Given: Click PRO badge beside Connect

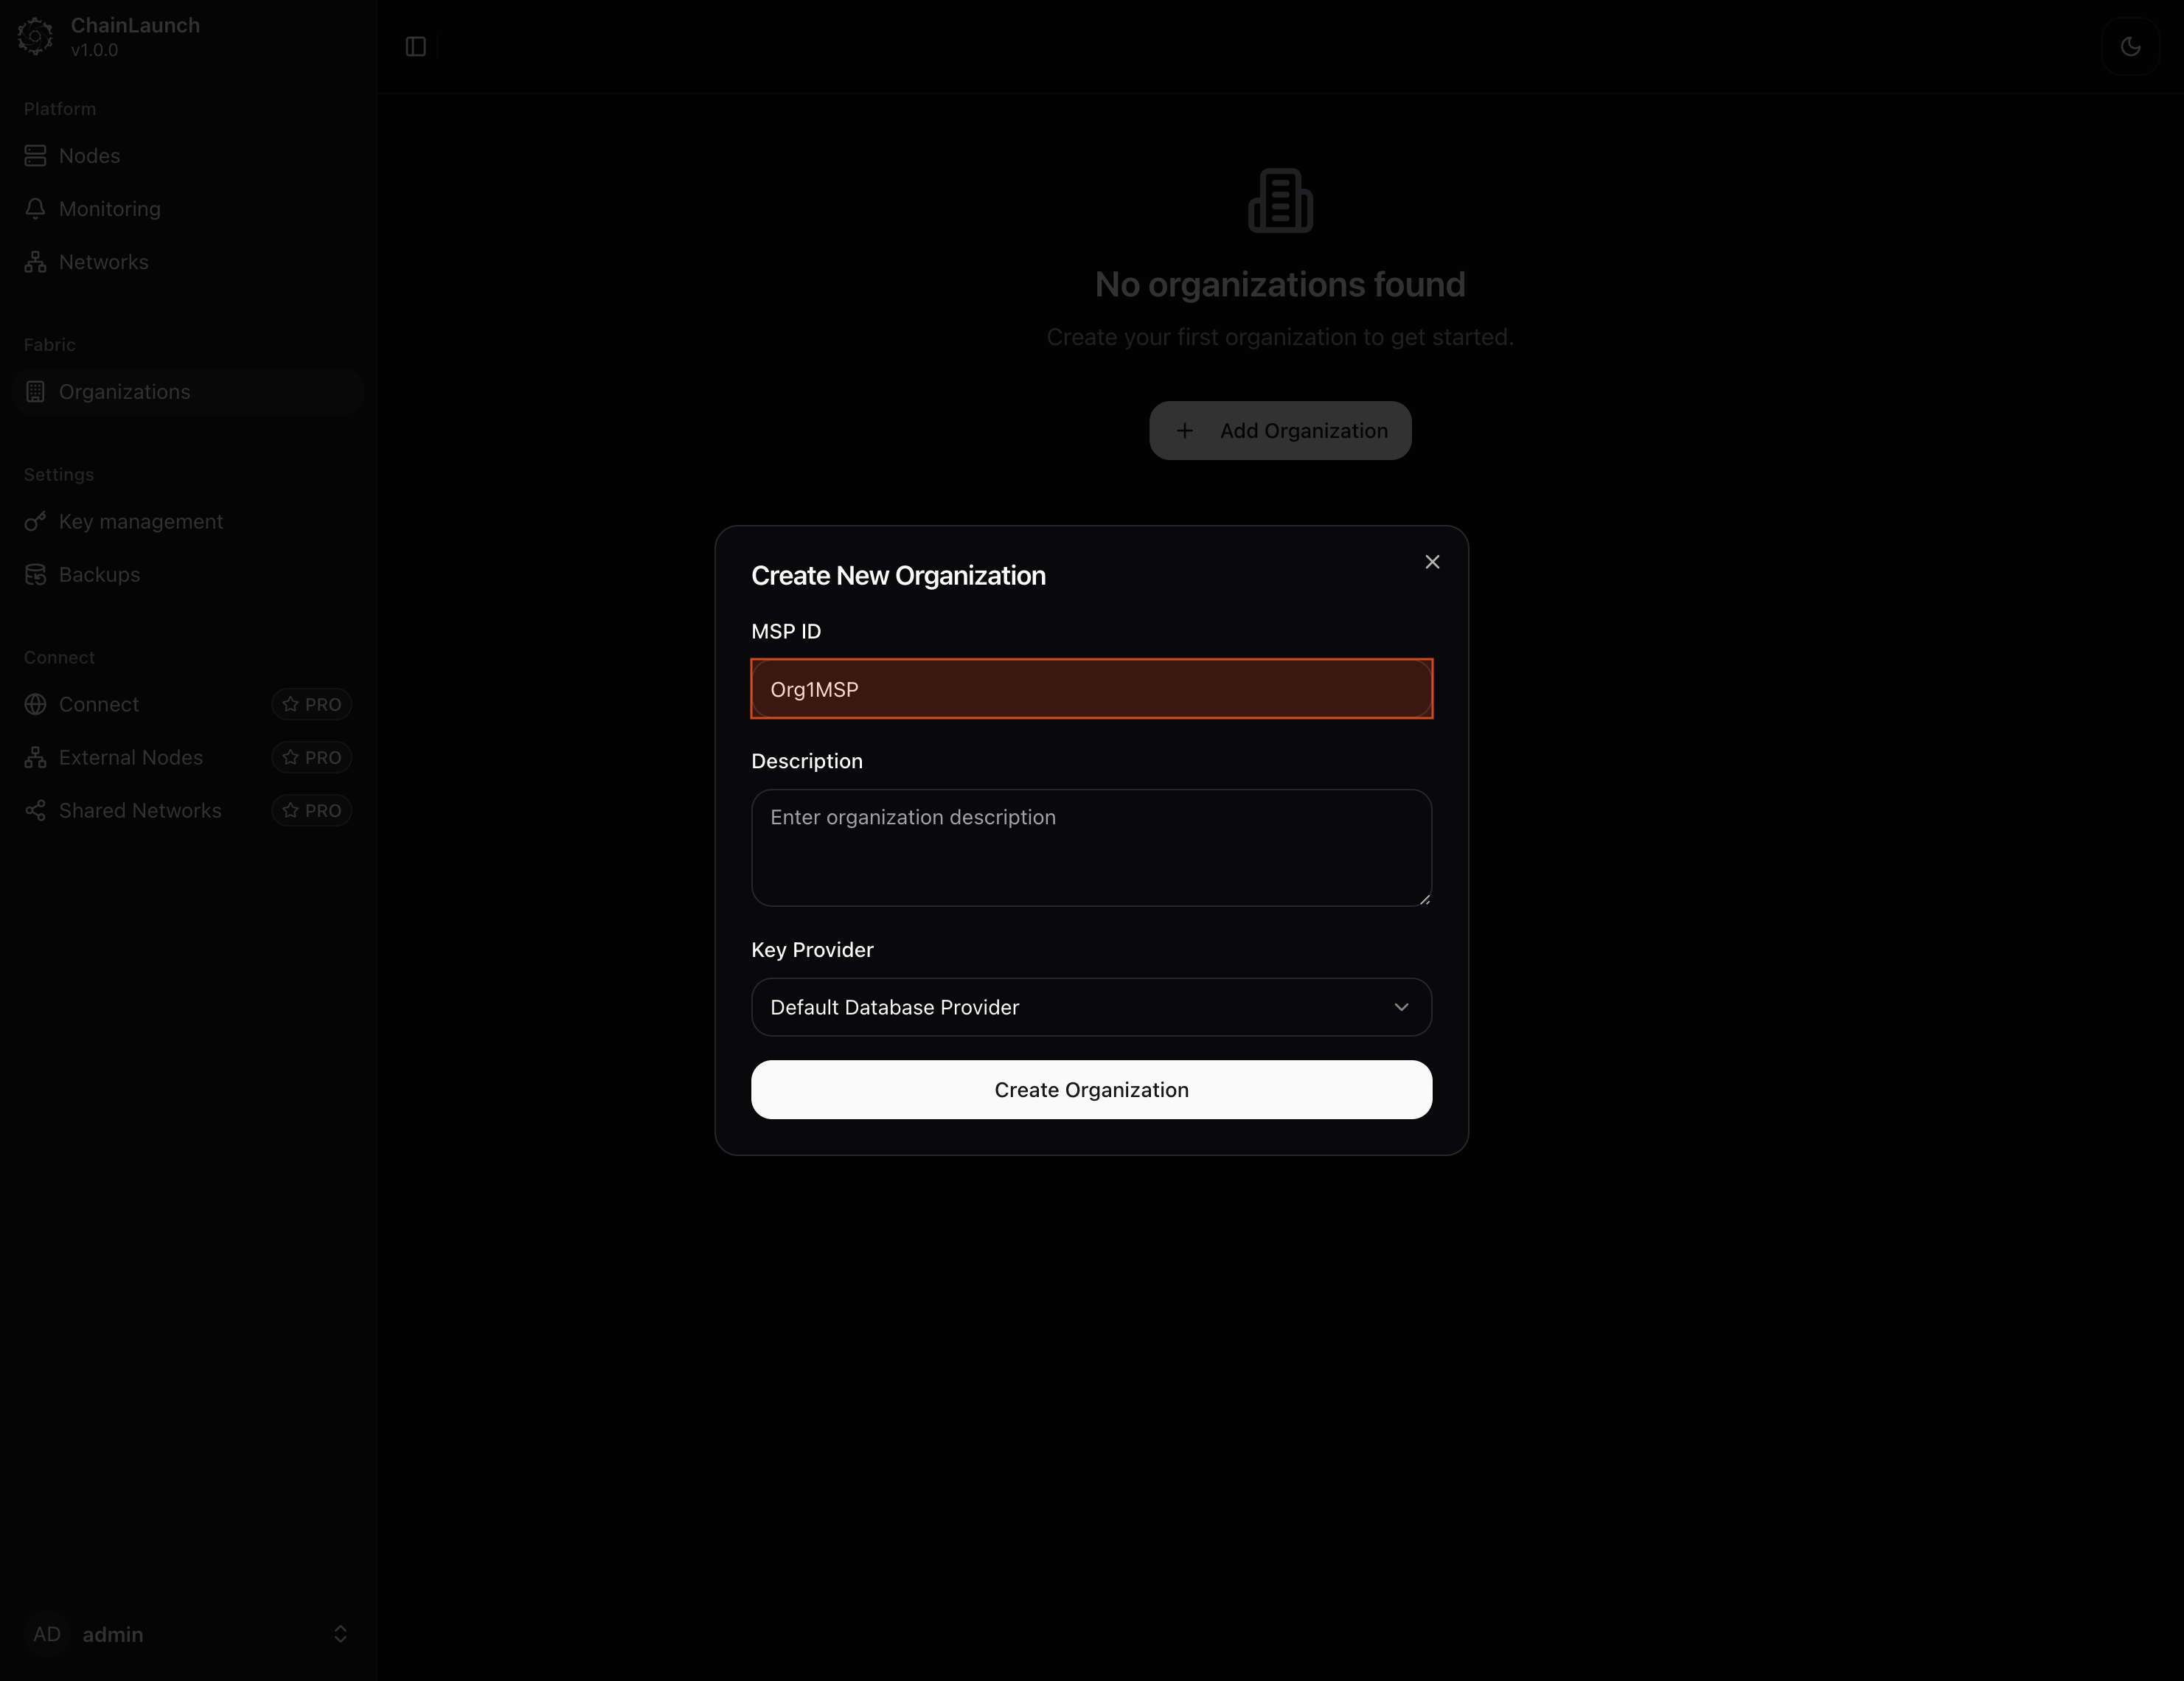Looking at the screenshot, I should pyautogui.click(x=312, y=705).
